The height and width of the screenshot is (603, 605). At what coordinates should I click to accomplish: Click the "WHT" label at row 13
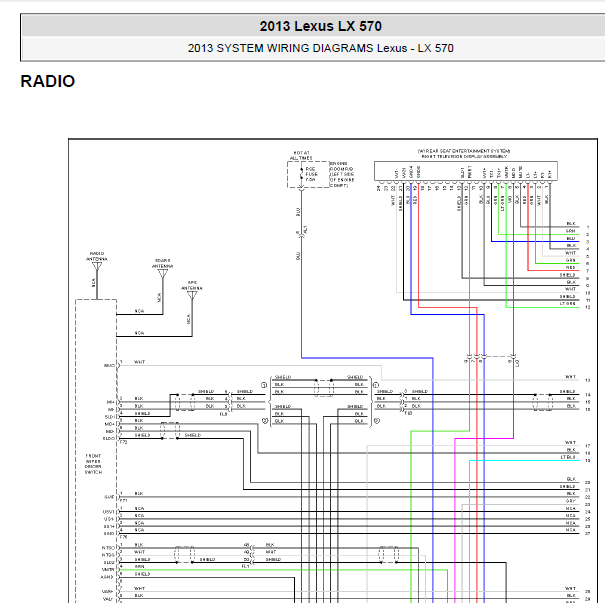pos(570,377)
